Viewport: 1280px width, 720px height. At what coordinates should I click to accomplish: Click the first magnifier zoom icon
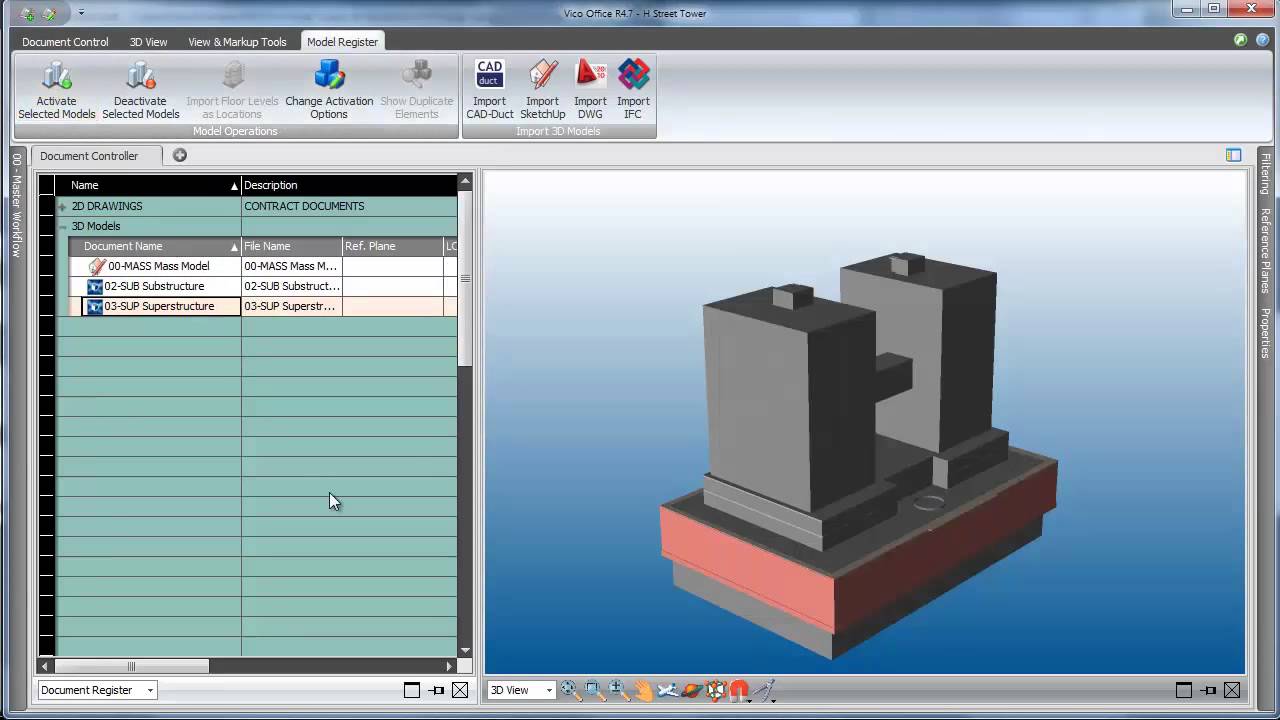(570, 690)
